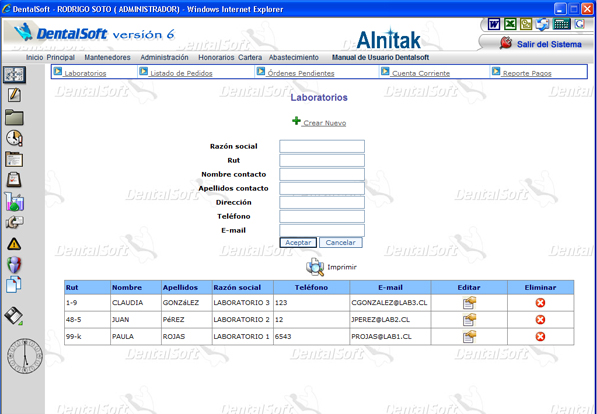597x414 pixels.
Task: Click the Imprimir label
Action: (342, 267)
